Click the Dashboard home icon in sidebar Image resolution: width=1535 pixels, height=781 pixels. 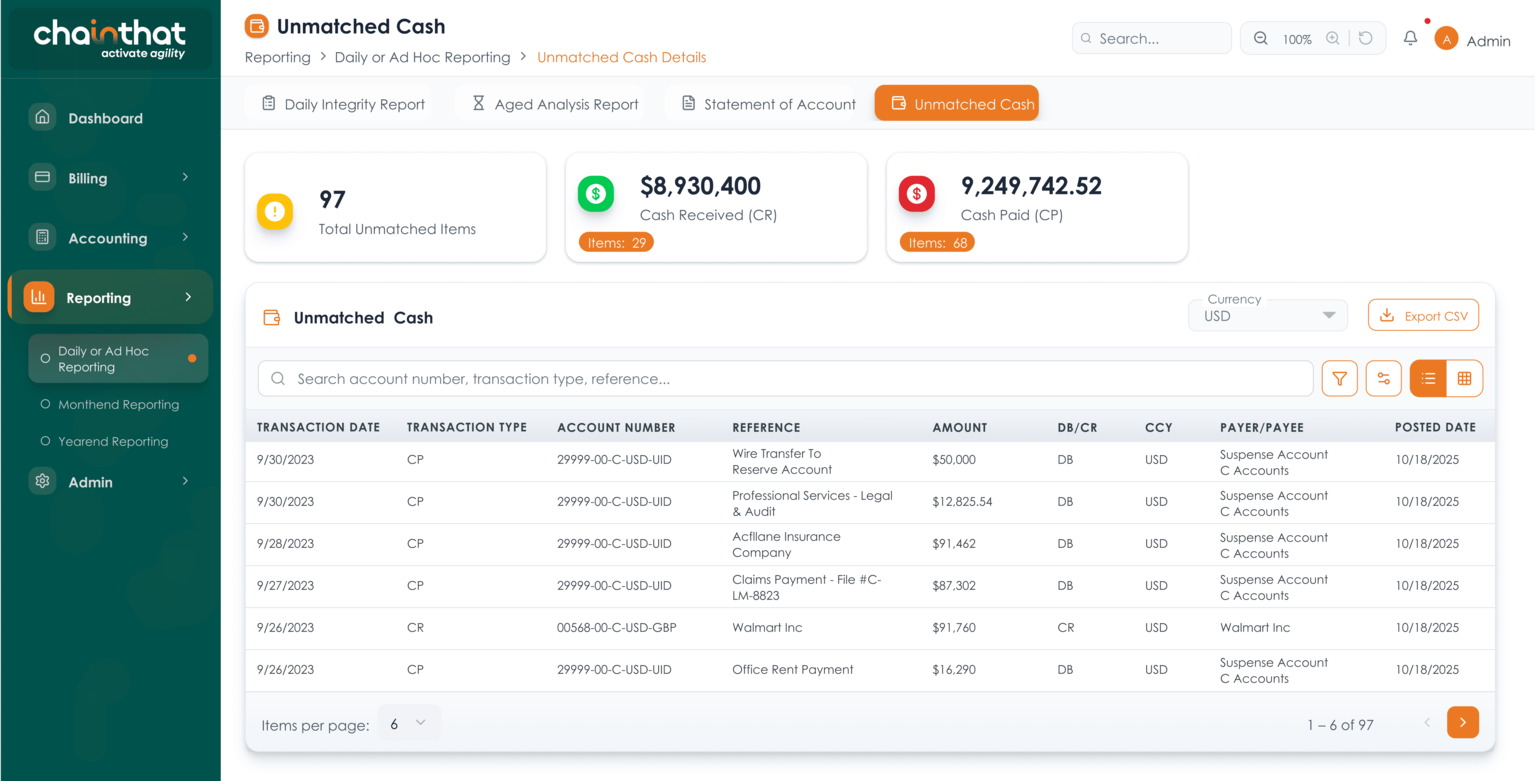pyautogui.click(x=42, y=117)
